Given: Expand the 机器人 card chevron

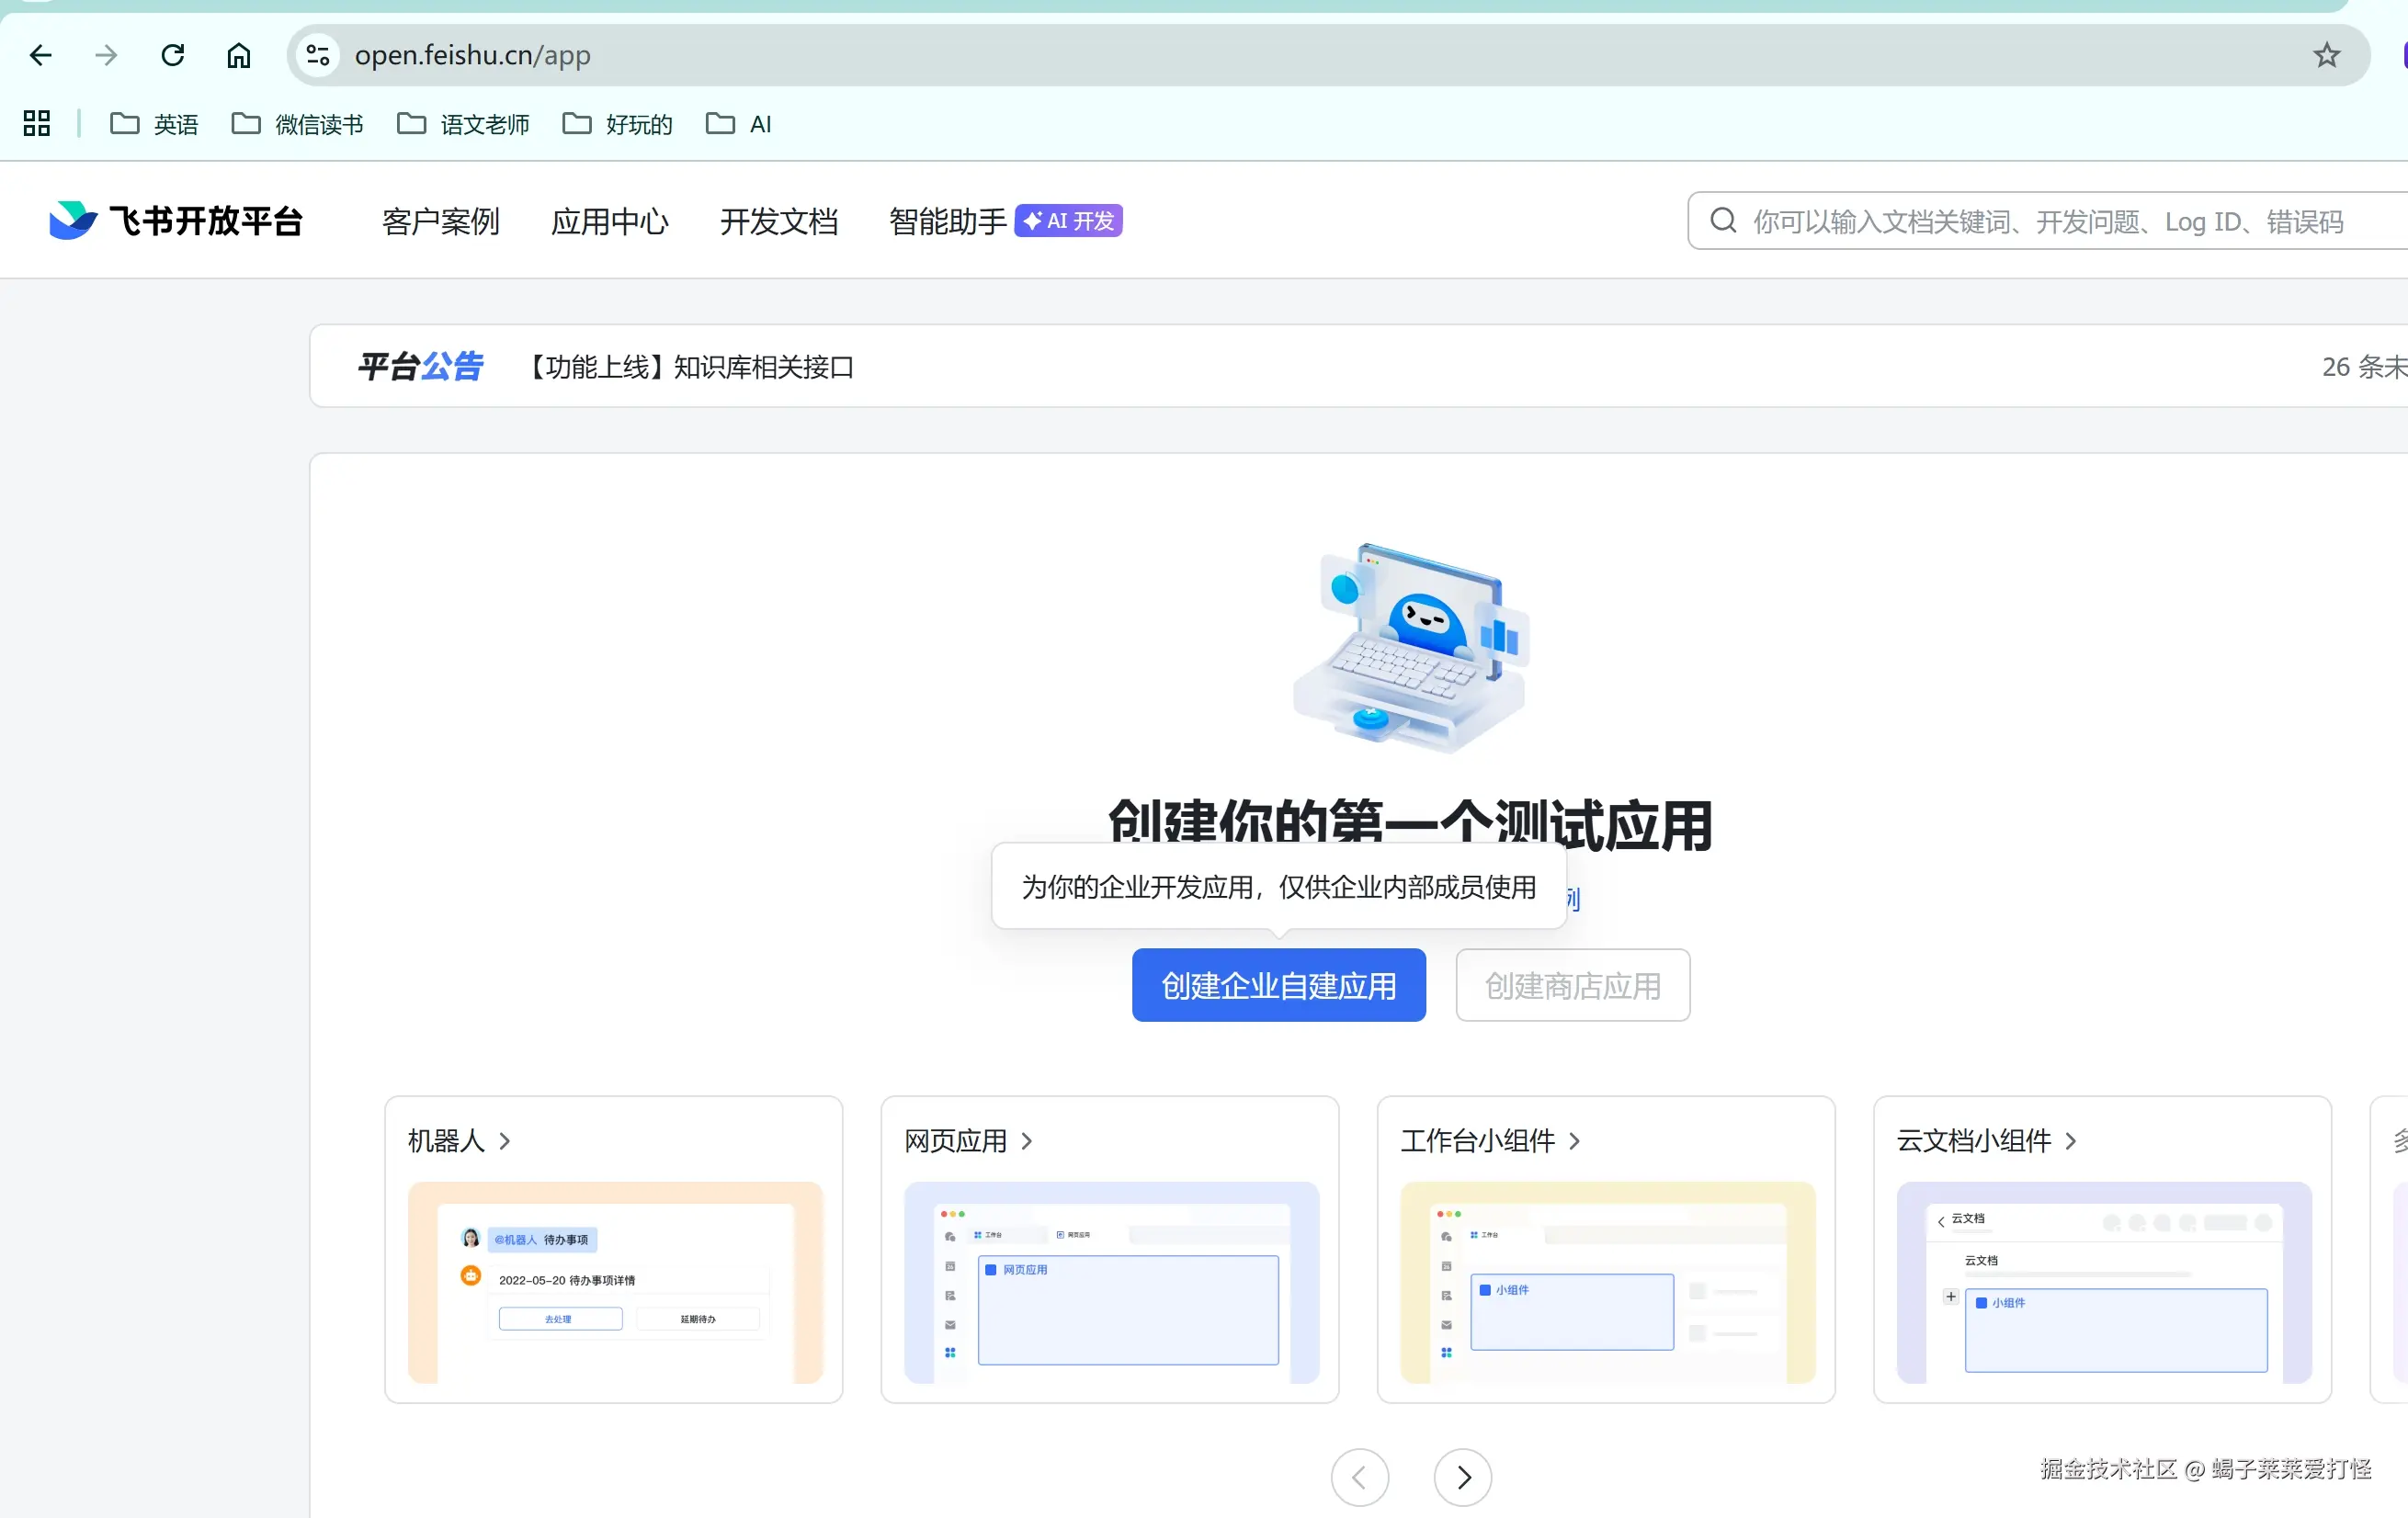Looking at the screenshot, I should (505, 1141).
